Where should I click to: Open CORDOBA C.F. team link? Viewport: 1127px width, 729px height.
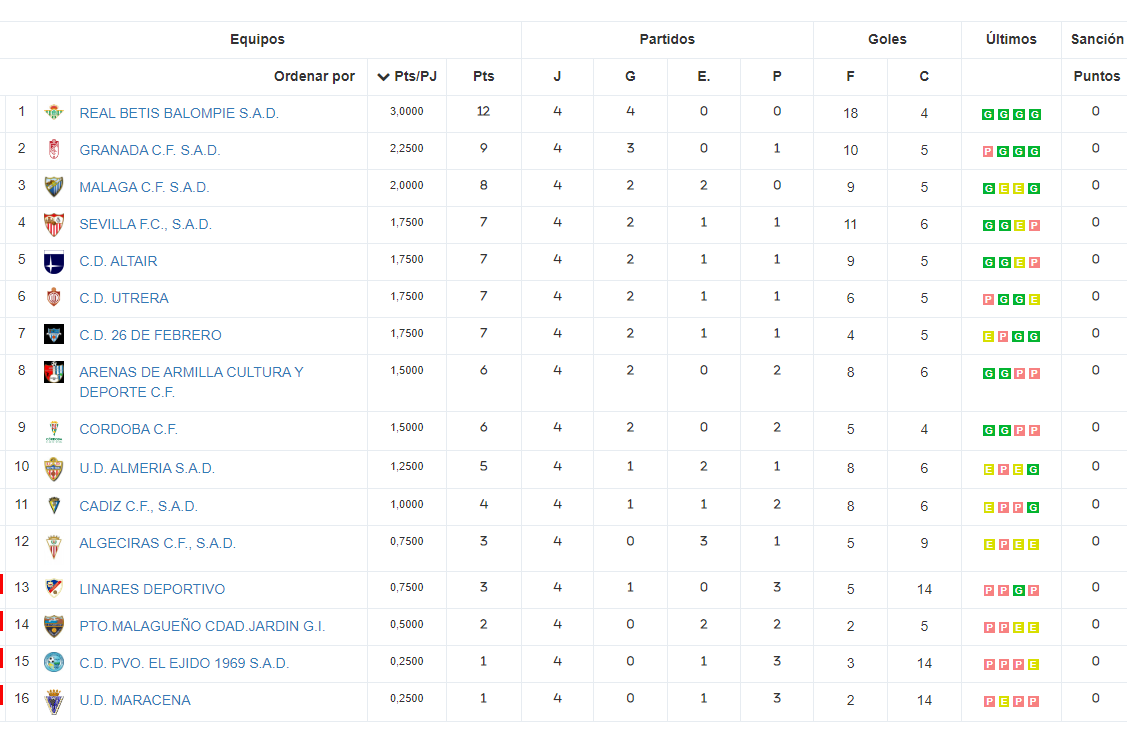coord(128,430)
